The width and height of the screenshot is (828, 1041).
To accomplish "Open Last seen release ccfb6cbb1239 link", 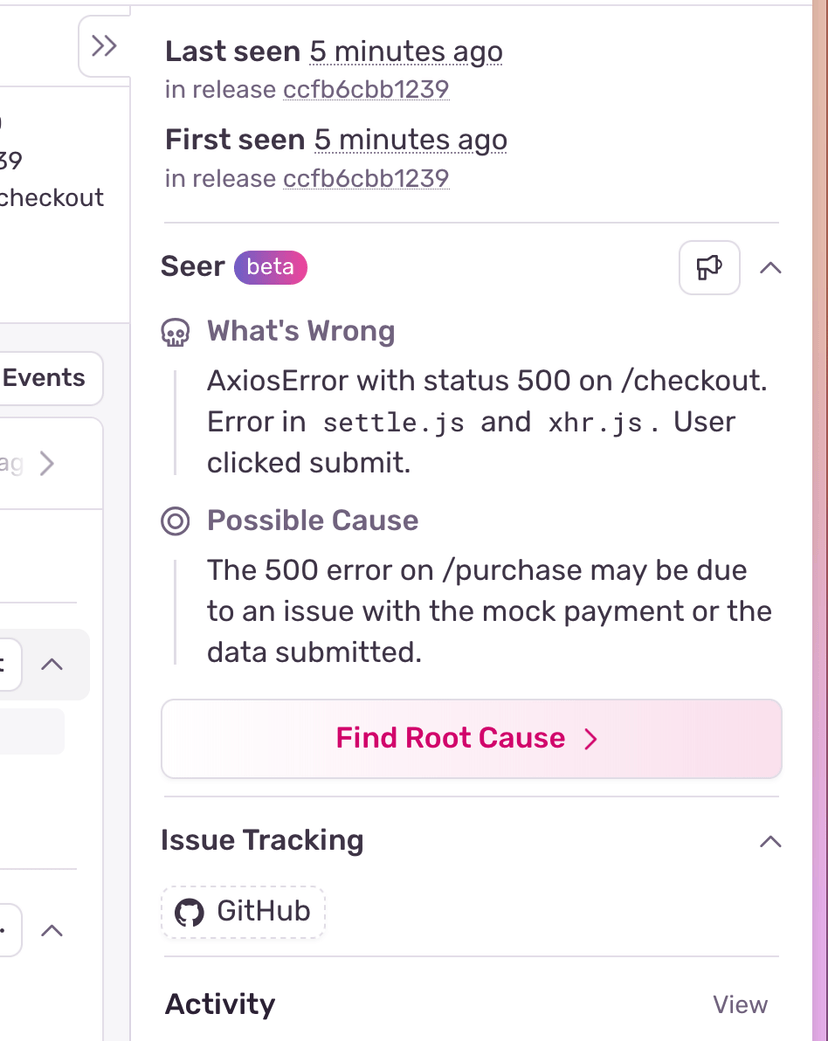I will click(x=366, y=90).
